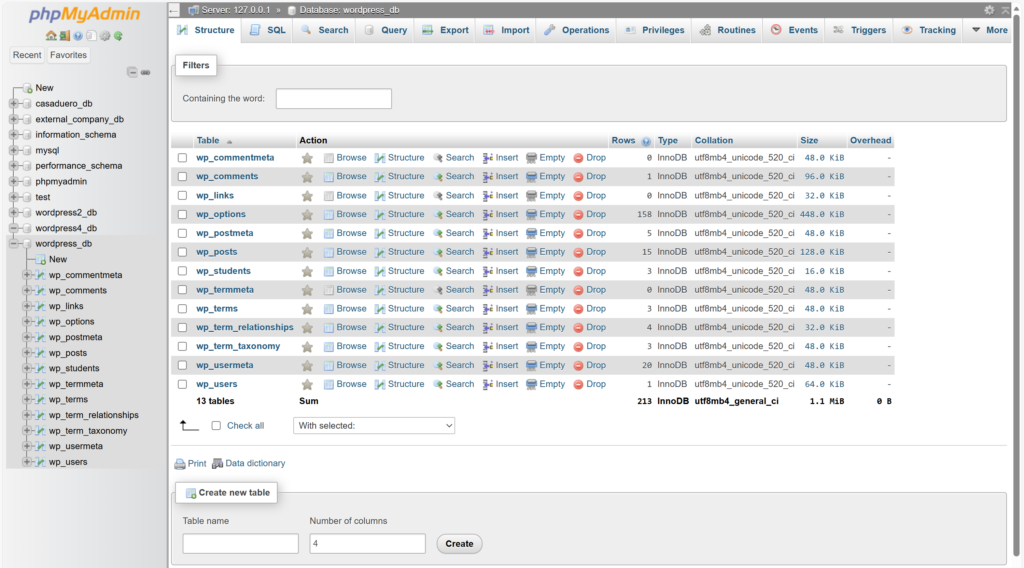Open navigation panel settings gear icon

(x=104, y=36)
